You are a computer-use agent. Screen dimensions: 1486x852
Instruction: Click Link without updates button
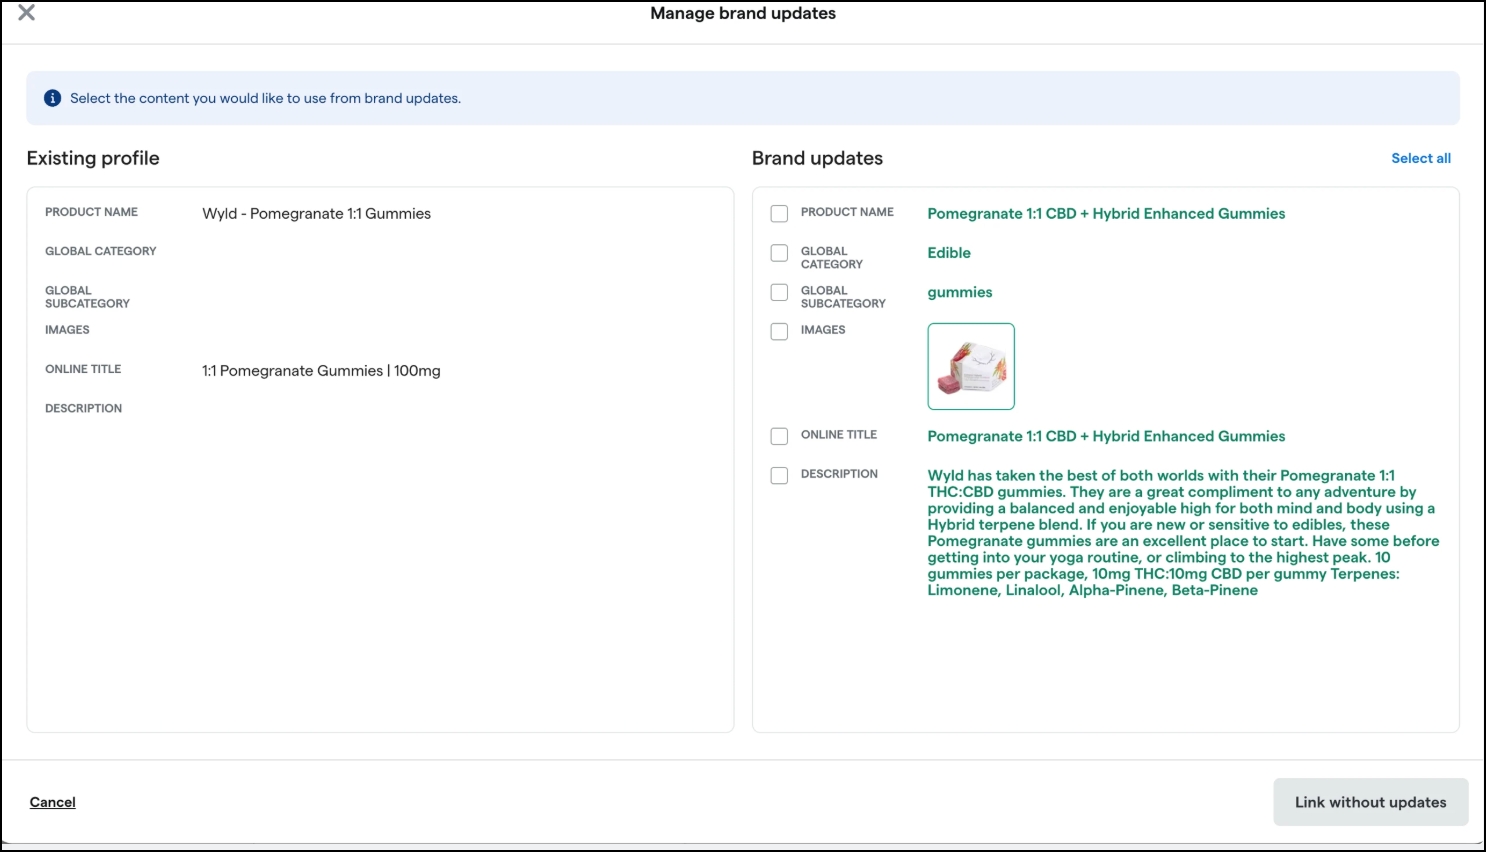point(1370,802)
